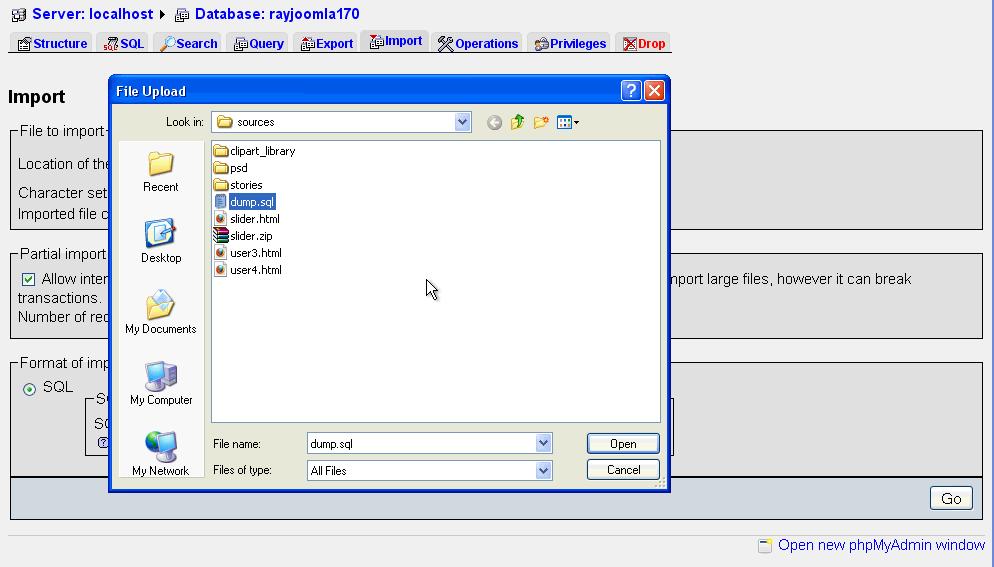
Task: Click the new window icon beside phpMyAdmin link
Action: (765, 545)
